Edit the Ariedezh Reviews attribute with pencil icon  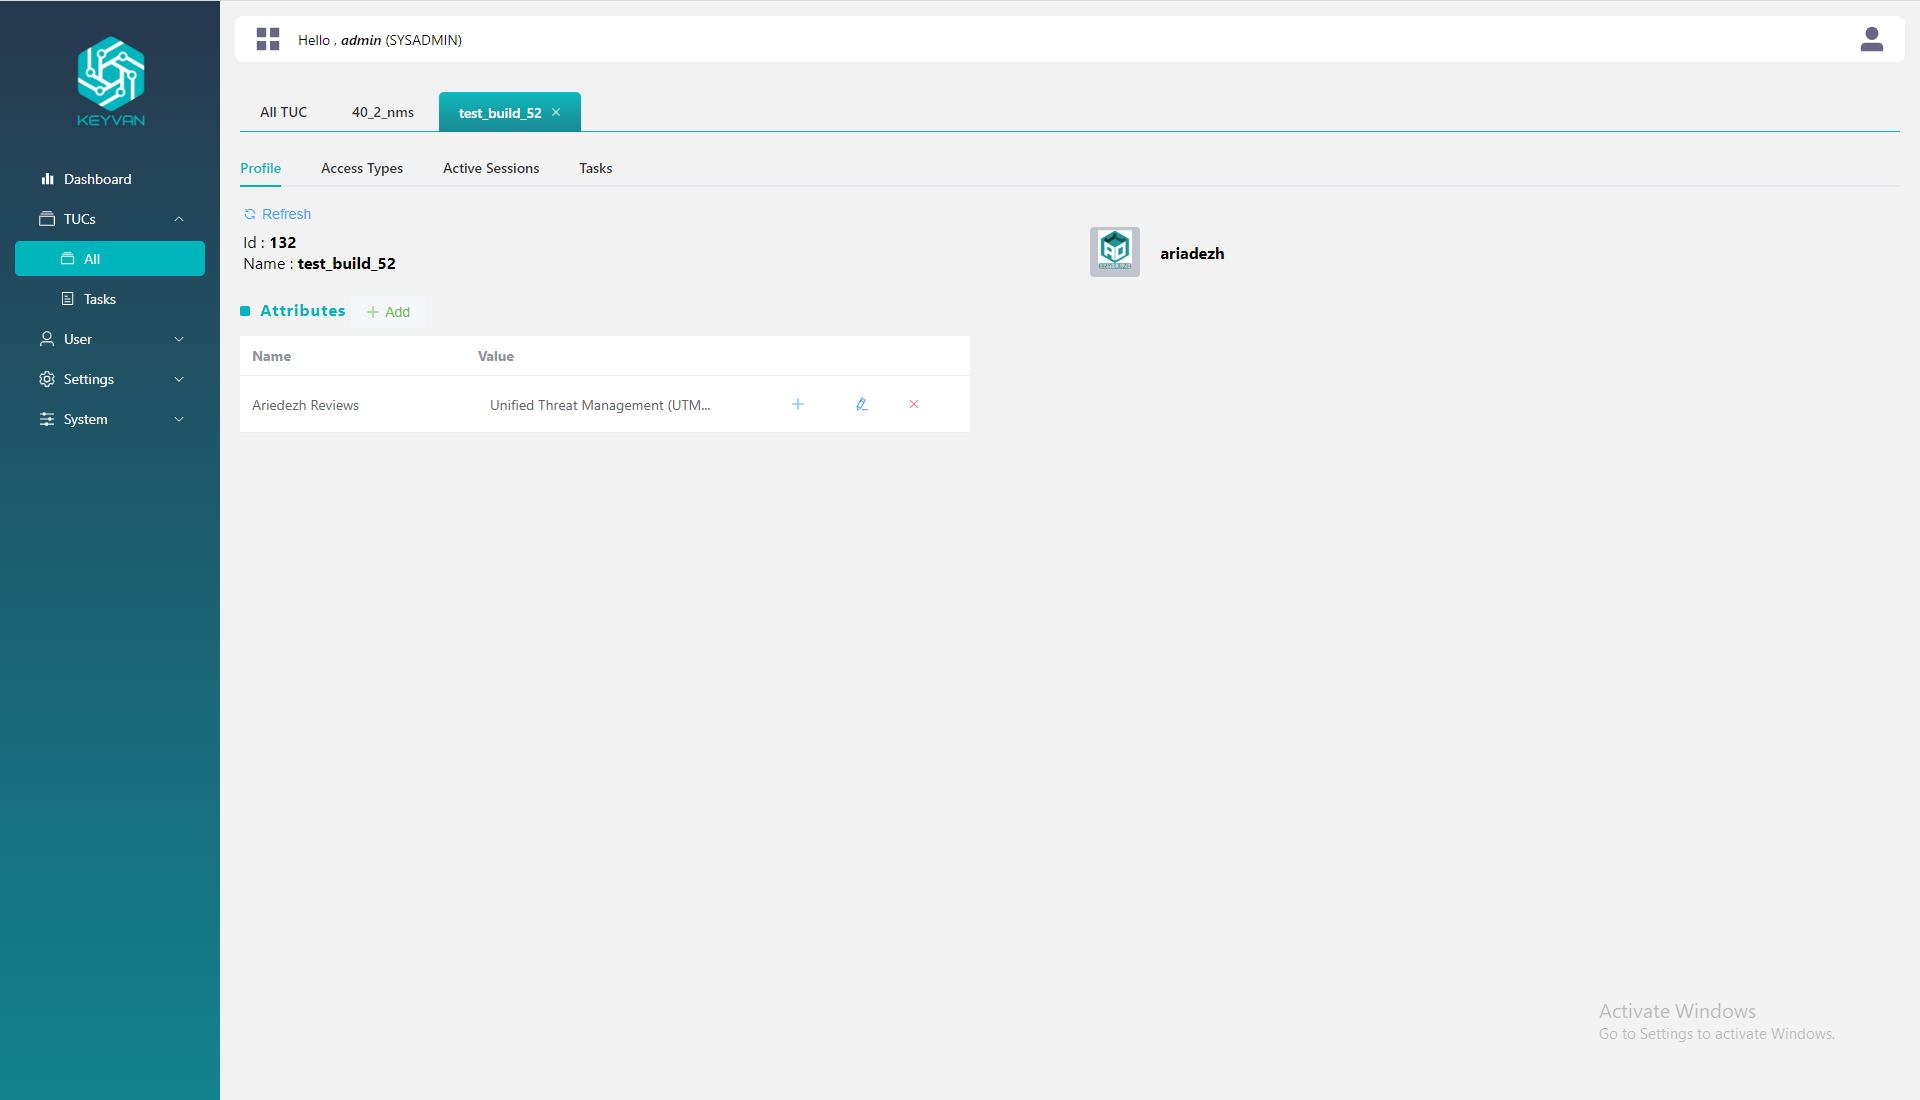click(861, 404)
